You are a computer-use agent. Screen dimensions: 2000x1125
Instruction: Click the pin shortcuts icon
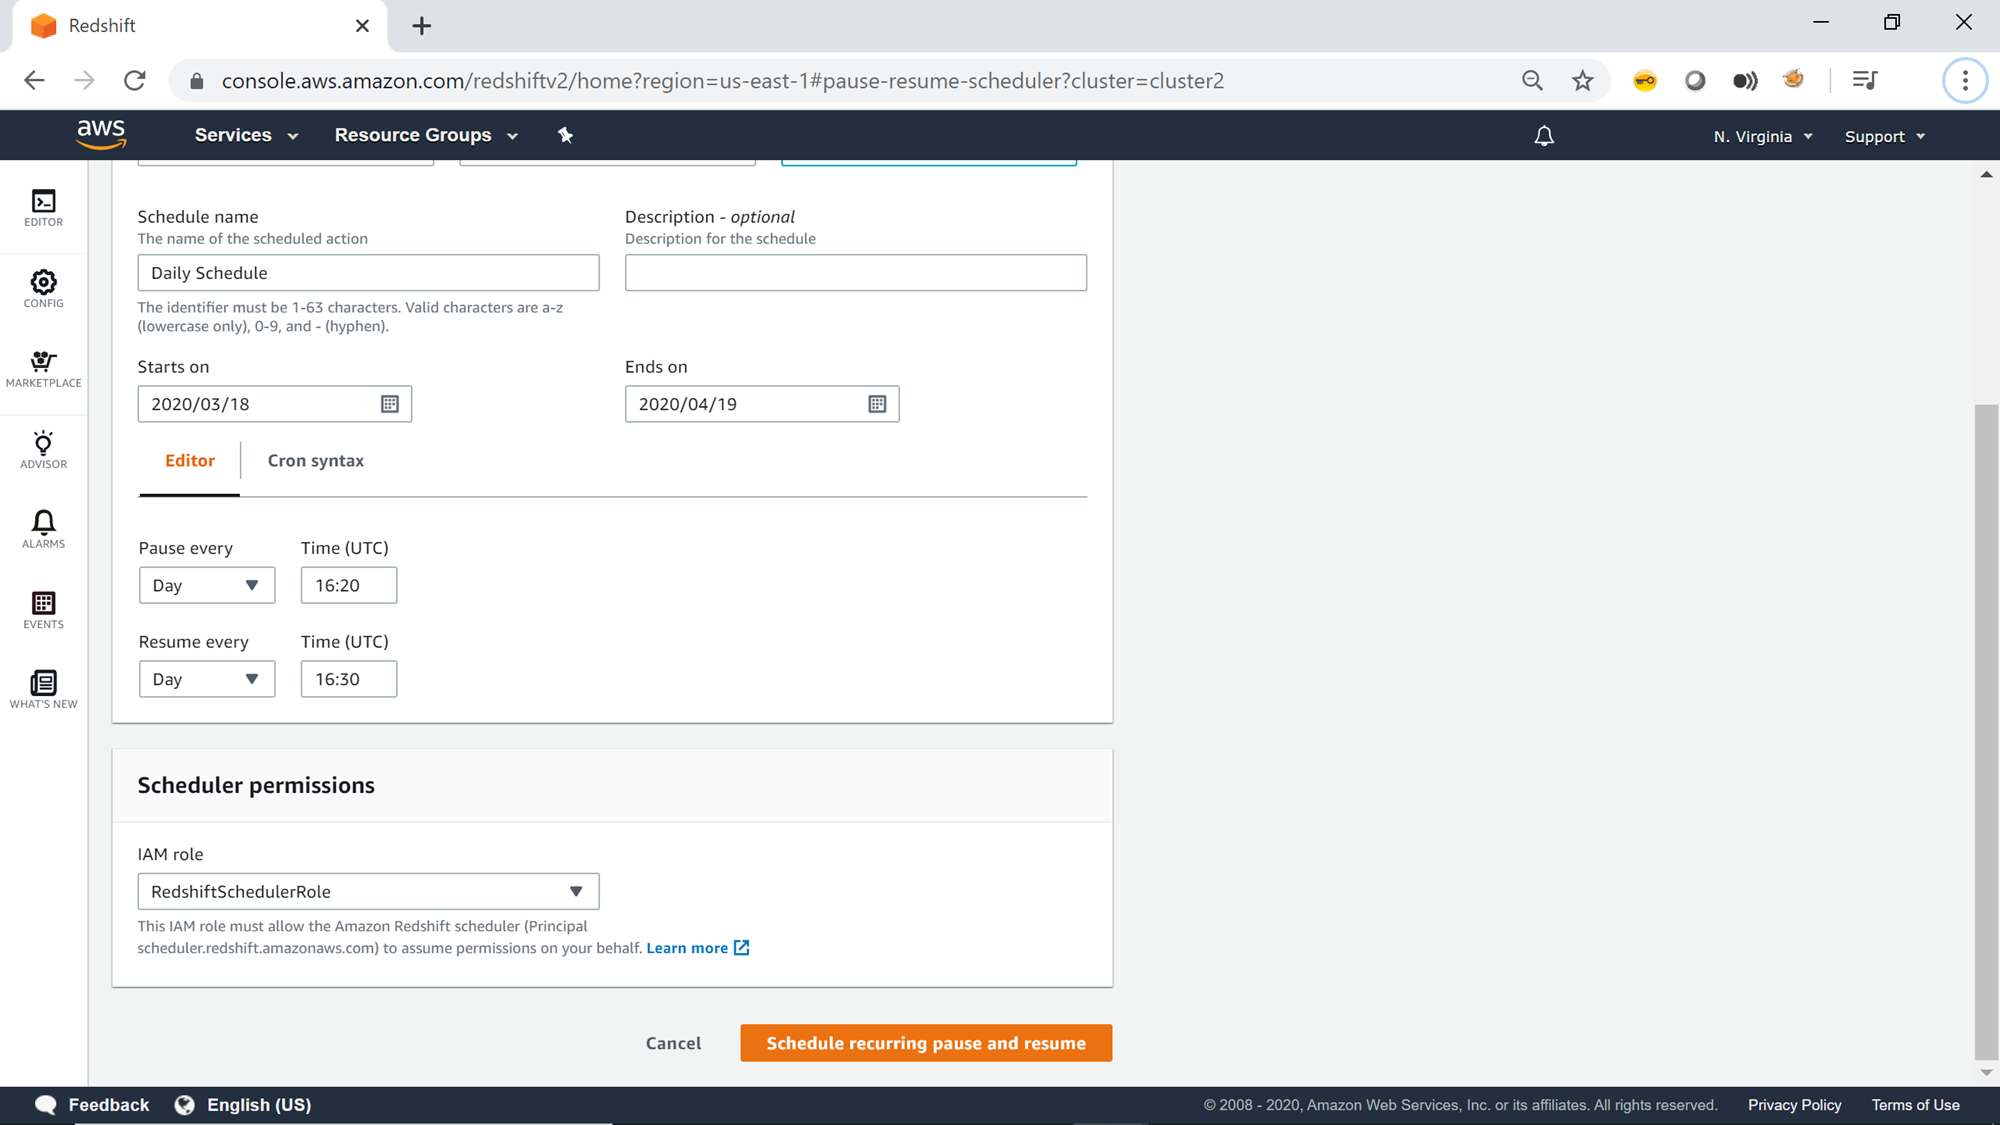pos(565,135)
